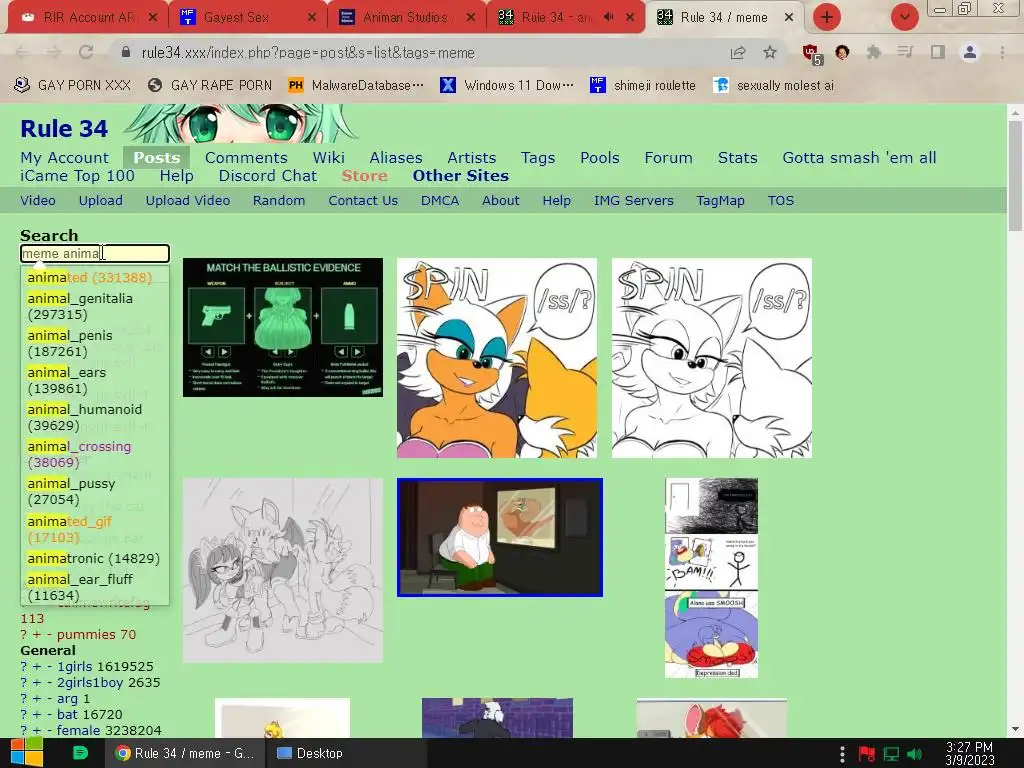
Task: Click the plus next to 1girls tag
Action: point(37,667)
